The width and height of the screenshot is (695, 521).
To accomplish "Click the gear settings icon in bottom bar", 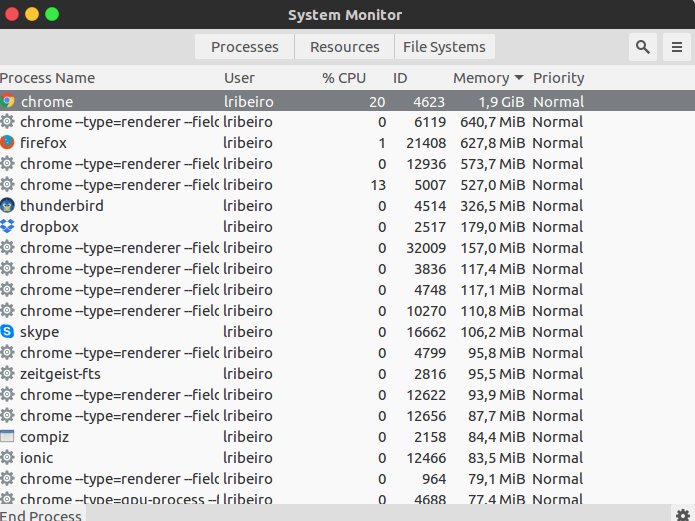I will click(x=683, y=514).
